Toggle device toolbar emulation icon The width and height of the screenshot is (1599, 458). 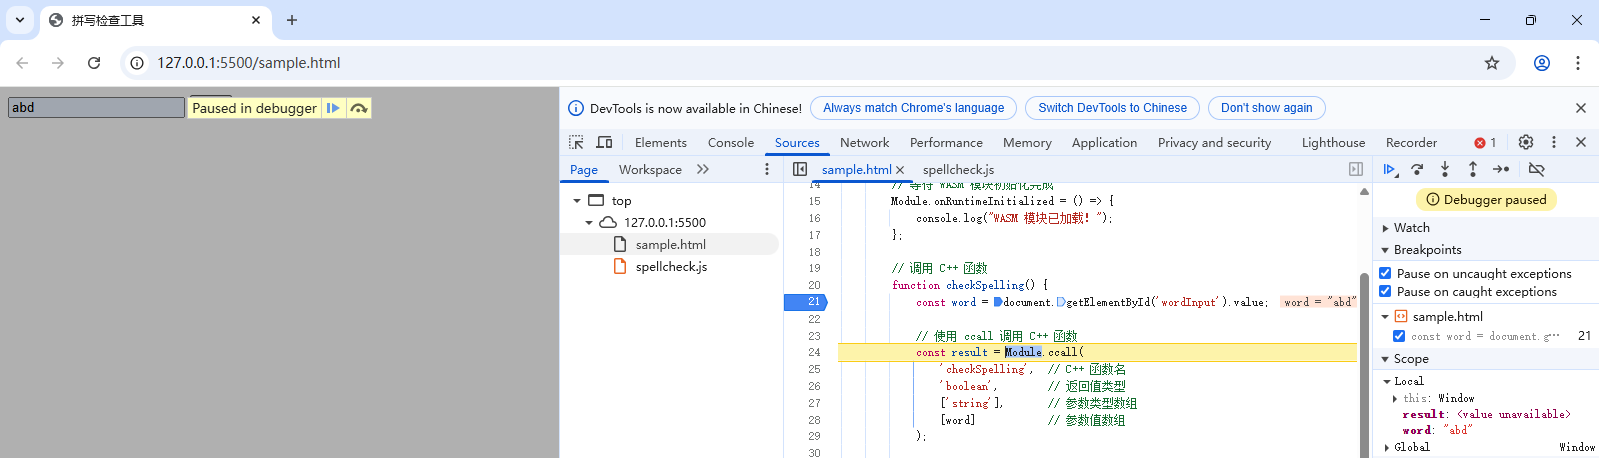point(604,143)
